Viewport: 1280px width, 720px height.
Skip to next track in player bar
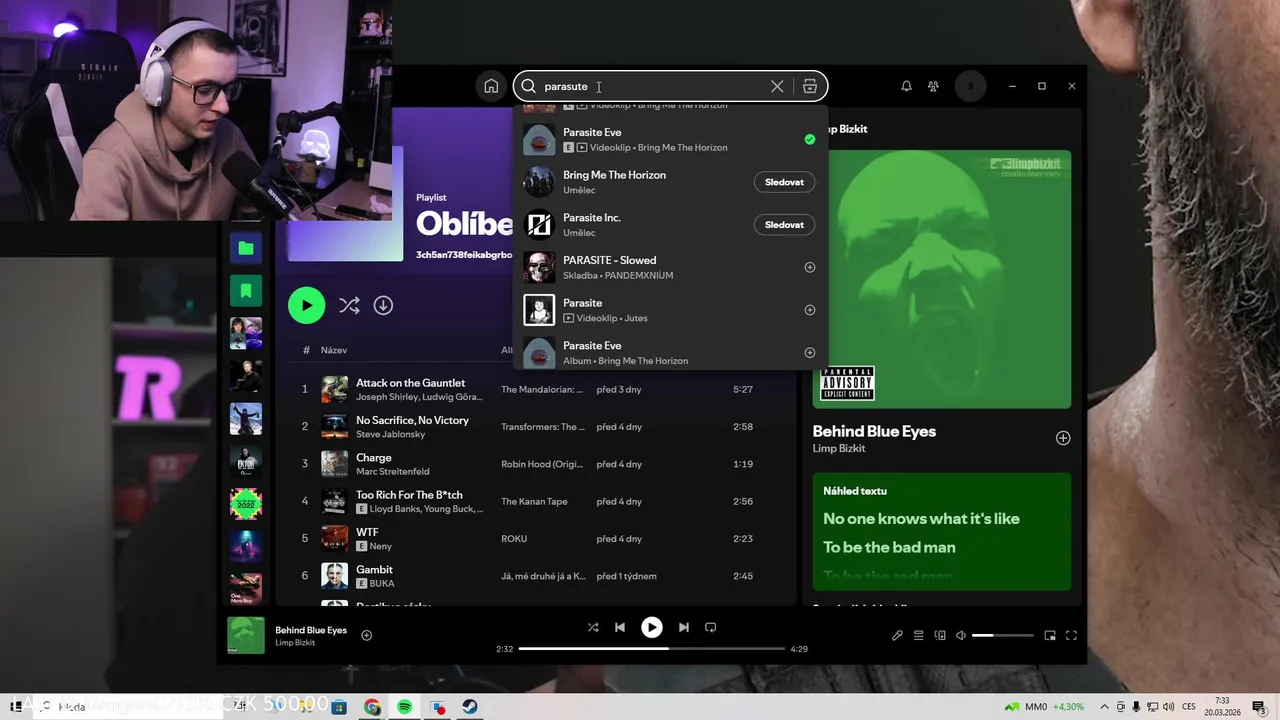683,627
